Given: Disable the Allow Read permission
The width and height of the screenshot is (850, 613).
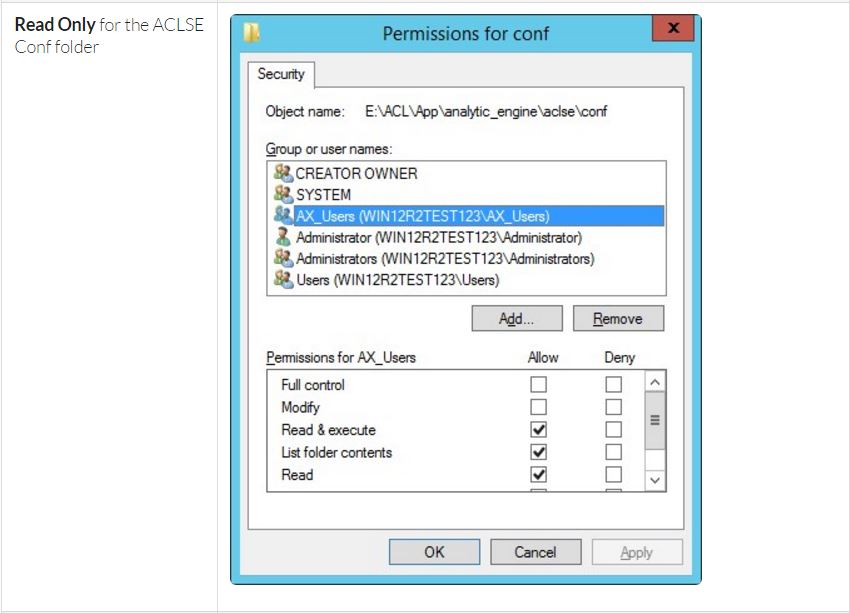Looking at the screenshot, I should click(x=538, y=475).
